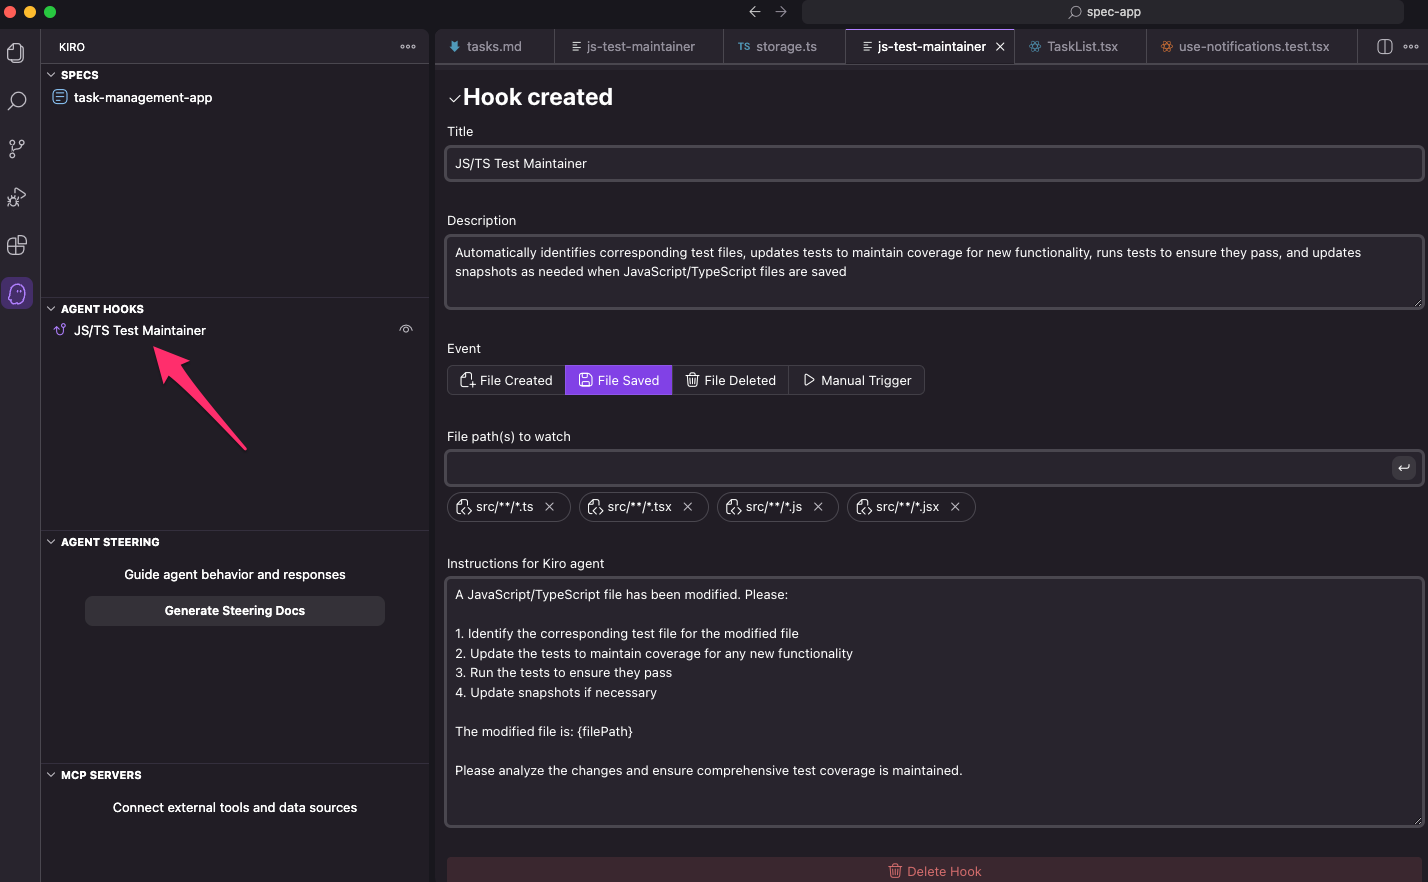Submit file path with return icon

[1404, 468]
